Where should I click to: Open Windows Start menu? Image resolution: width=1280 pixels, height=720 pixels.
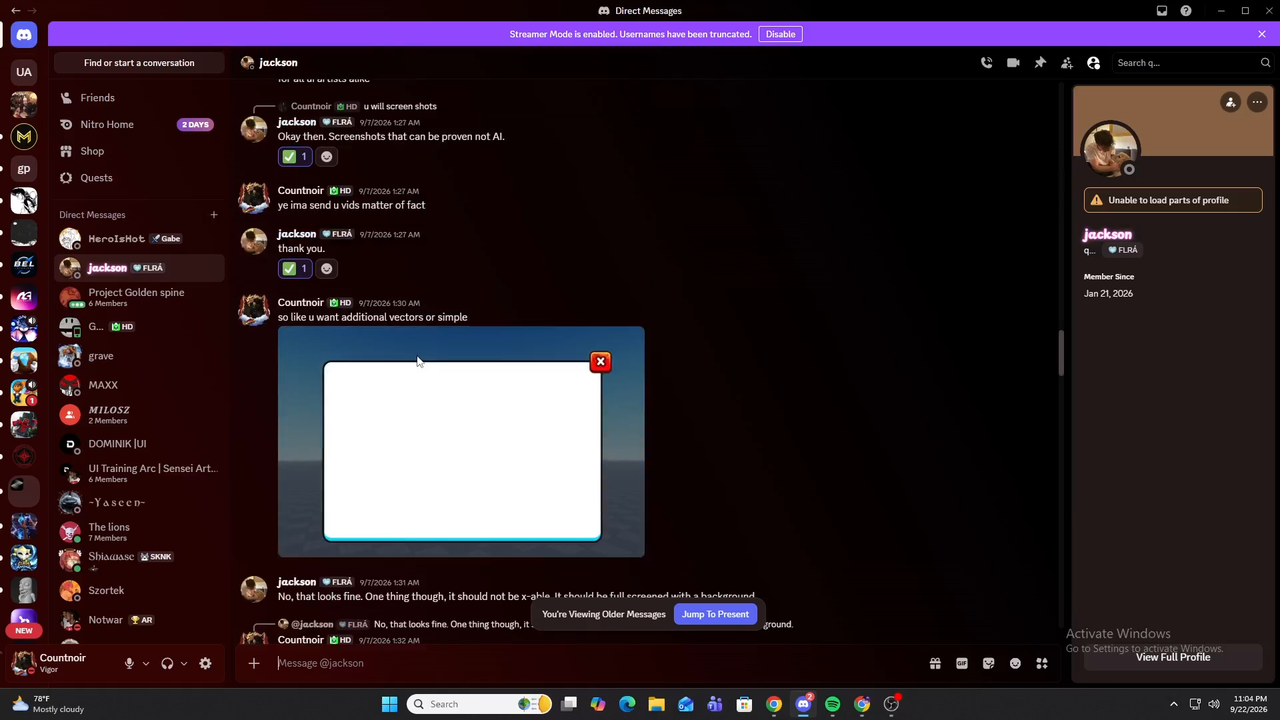tap(389, 704)
